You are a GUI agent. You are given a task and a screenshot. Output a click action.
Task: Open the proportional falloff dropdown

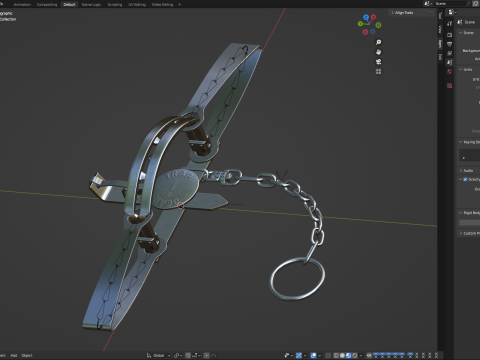(x=214, y=355)
